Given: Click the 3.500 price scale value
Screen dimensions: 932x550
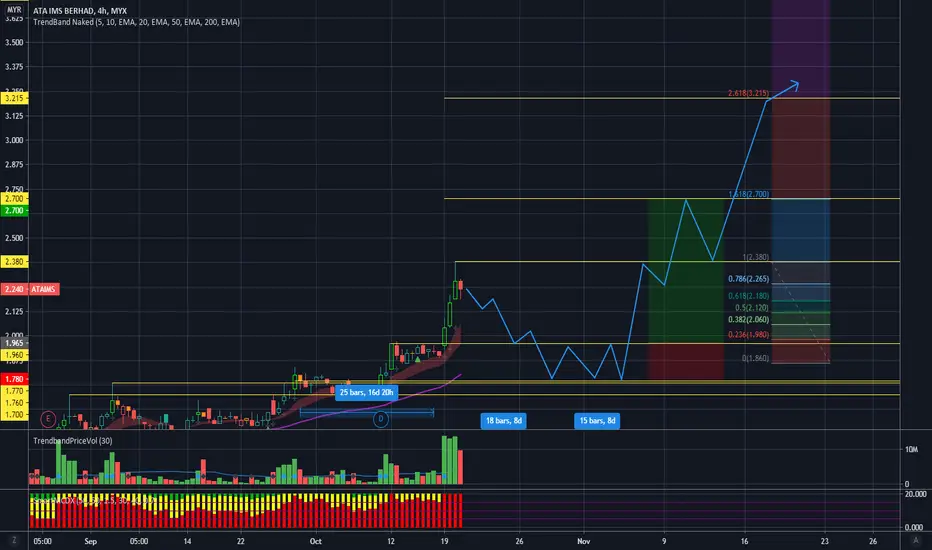Looking at the screenshot, I should [x=14, y=42].
